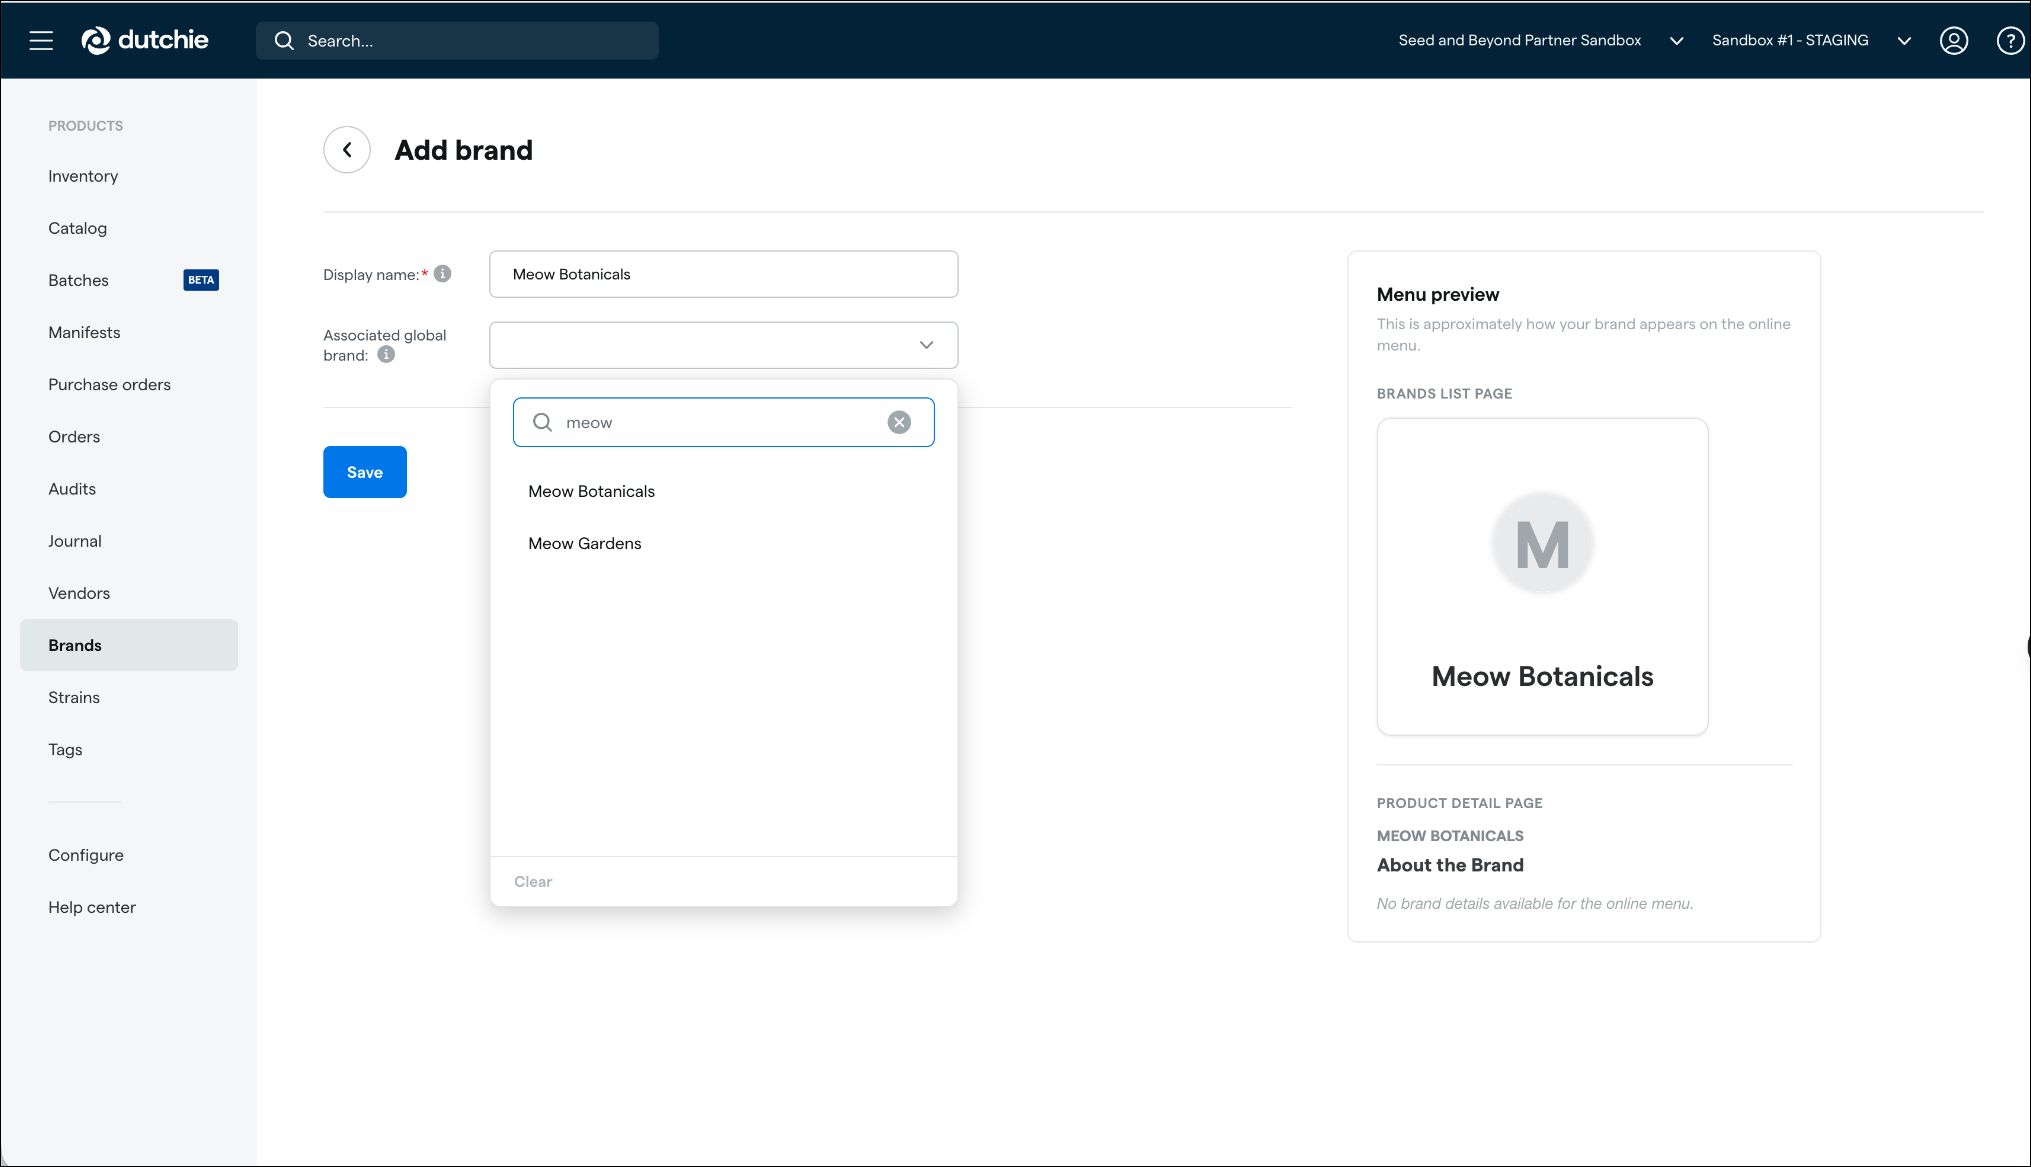The width and height of the screenshot is (2031, 1167).
Task: Show info tooltip for Associated global brand
Action: click(x=386, y=354)
